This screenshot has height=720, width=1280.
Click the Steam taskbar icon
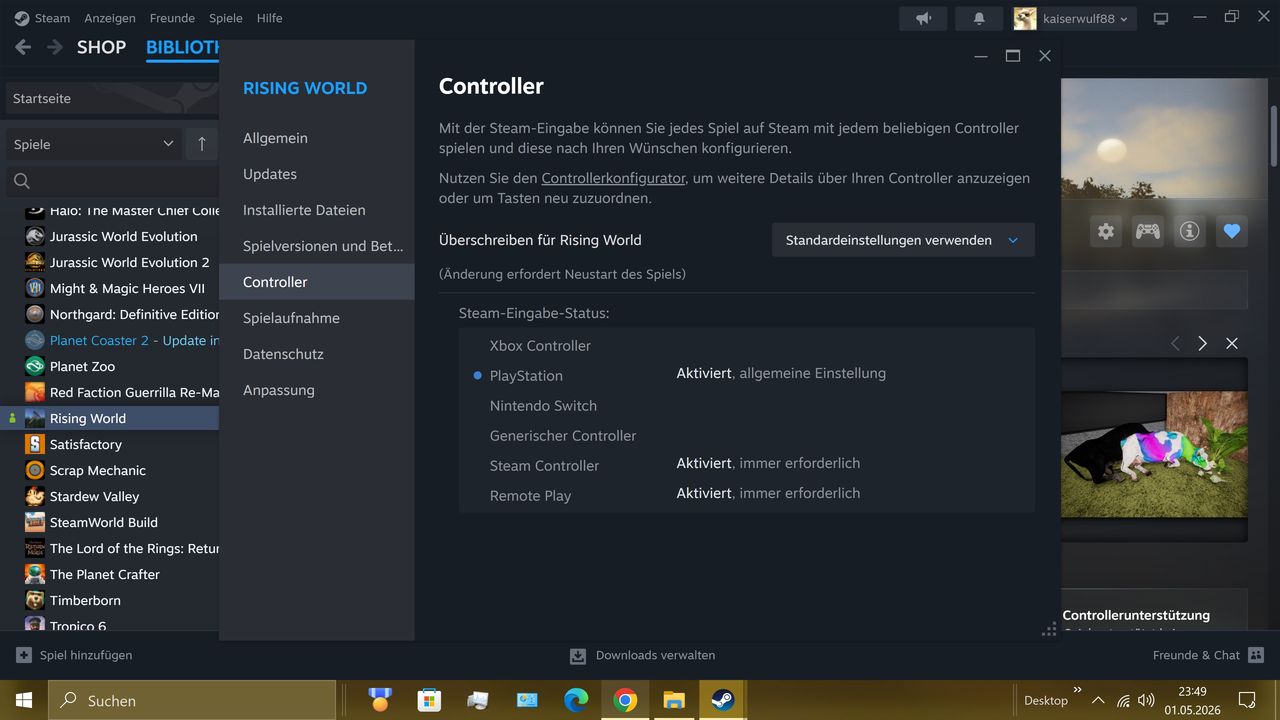pyautogui.click(x=723, y=700)
